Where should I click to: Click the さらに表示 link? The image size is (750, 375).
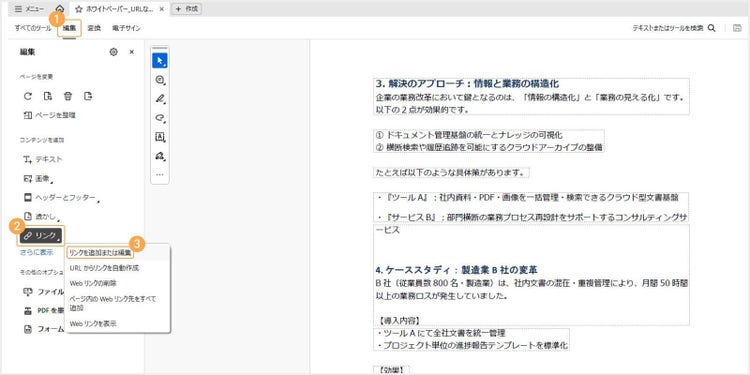tap(36, 252)
